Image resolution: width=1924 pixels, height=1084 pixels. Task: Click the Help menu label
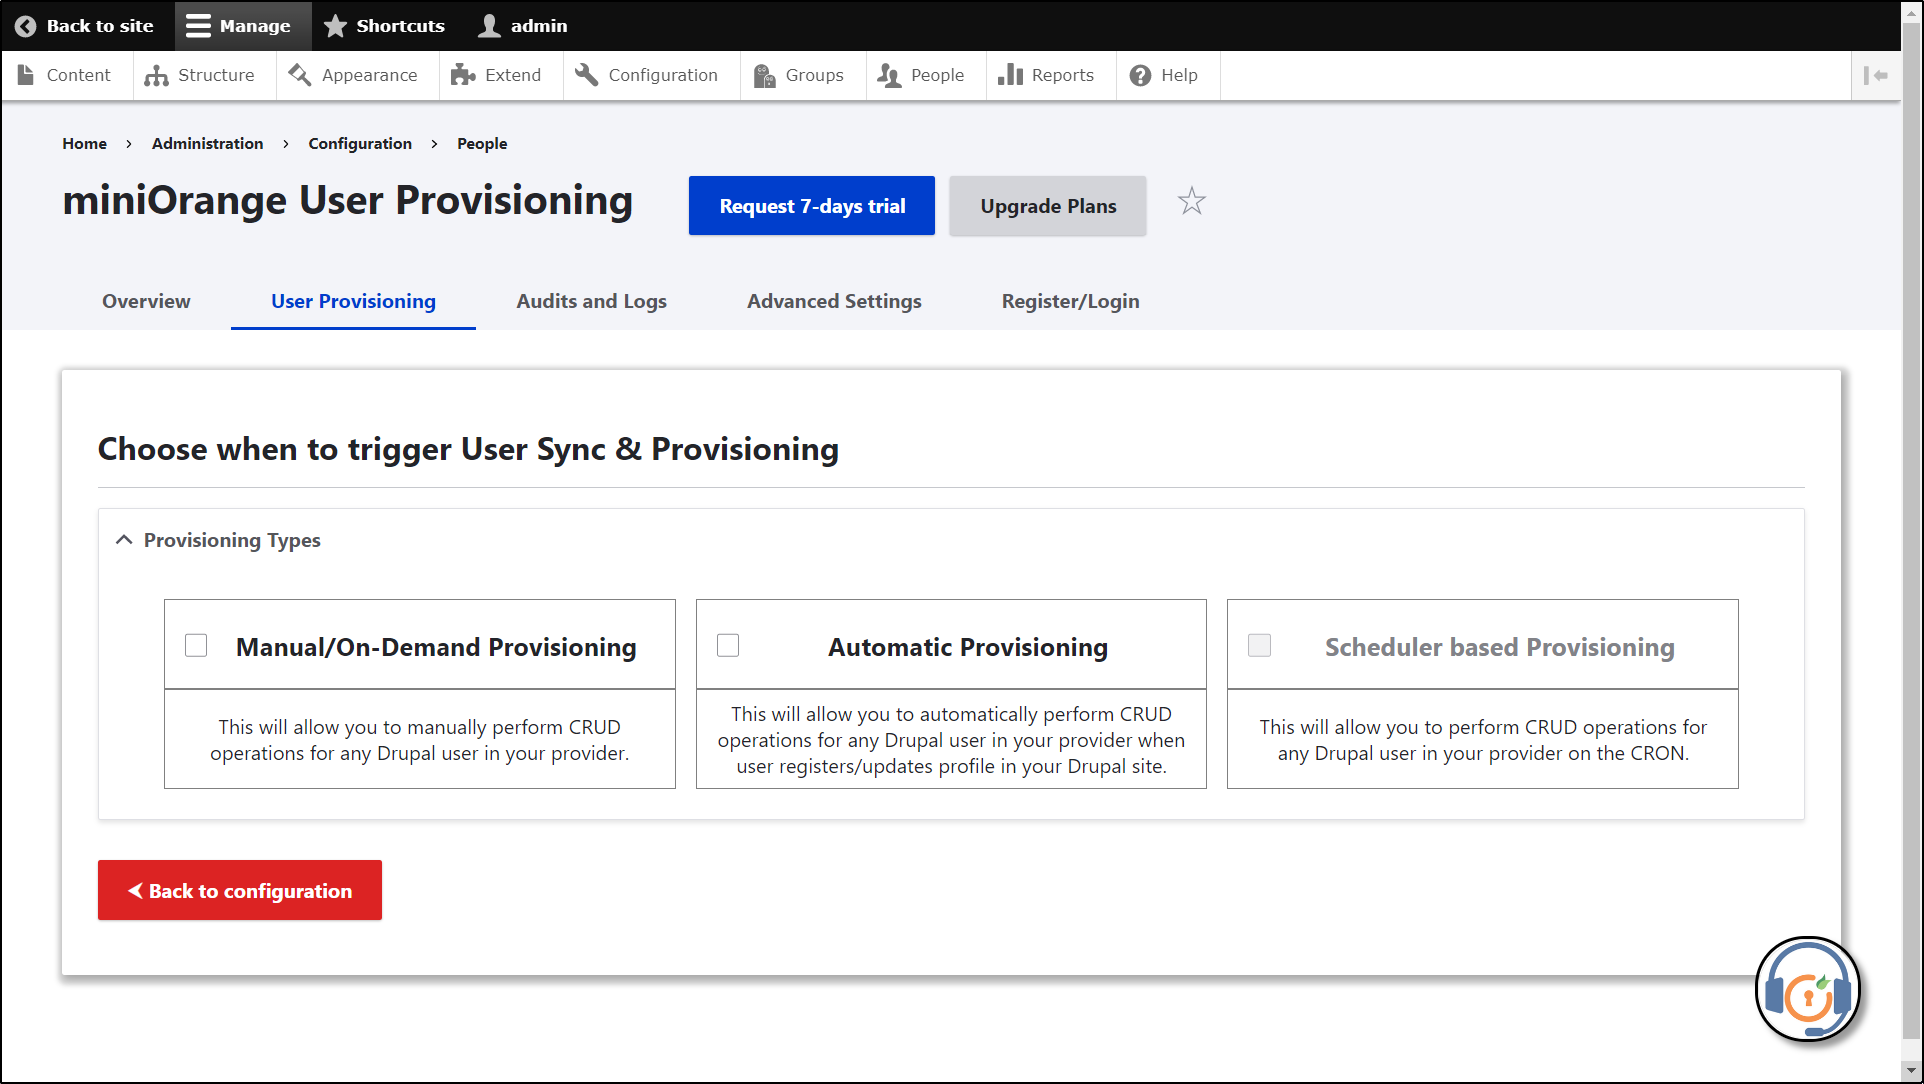1179,75
